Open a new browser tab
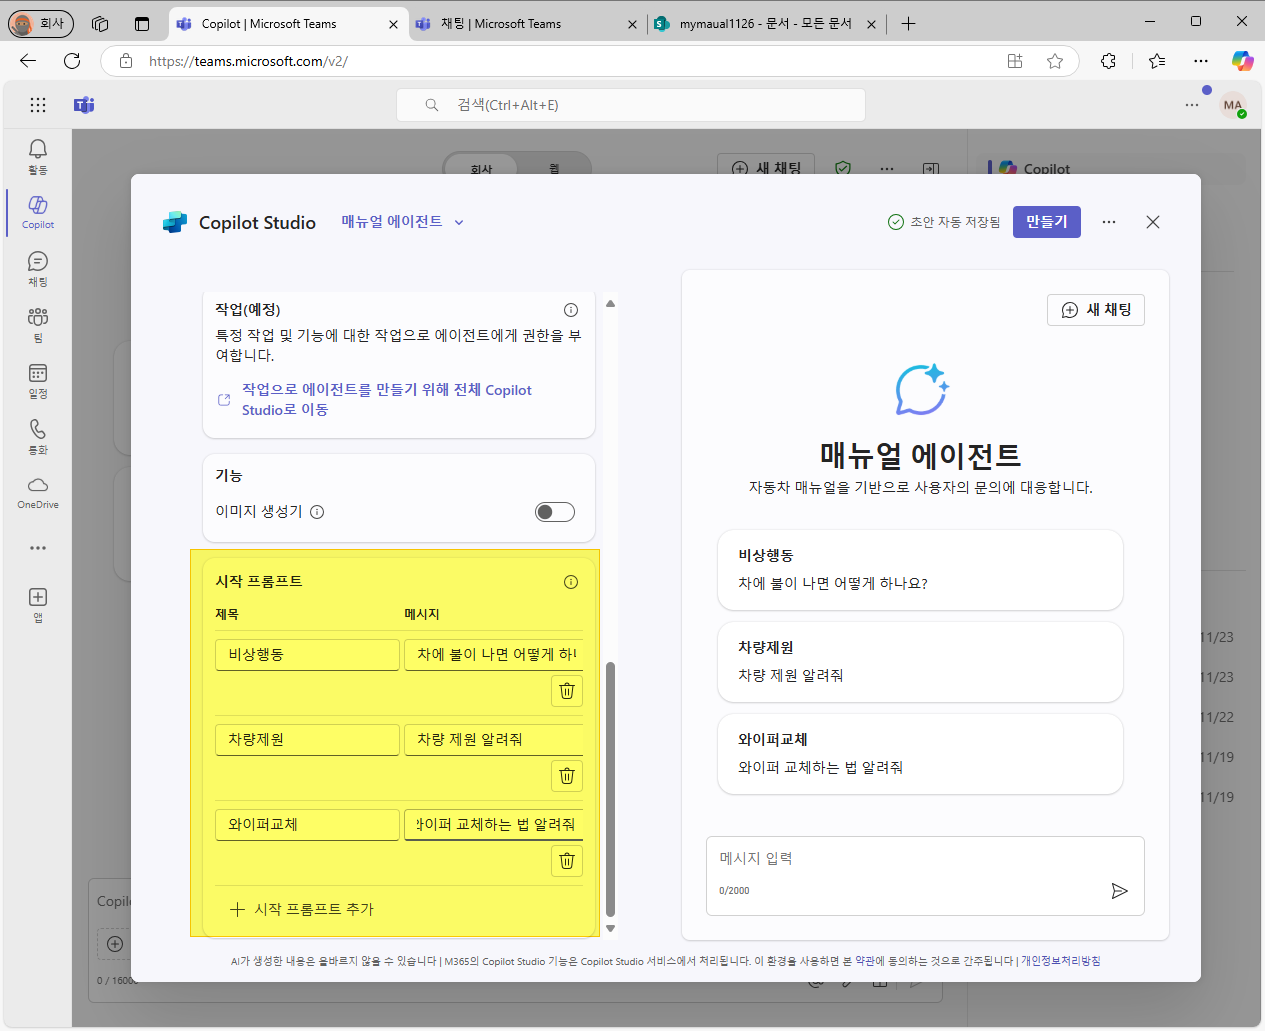The image size is (1265, 1031). pyautogui.click(x=908, y=24)
